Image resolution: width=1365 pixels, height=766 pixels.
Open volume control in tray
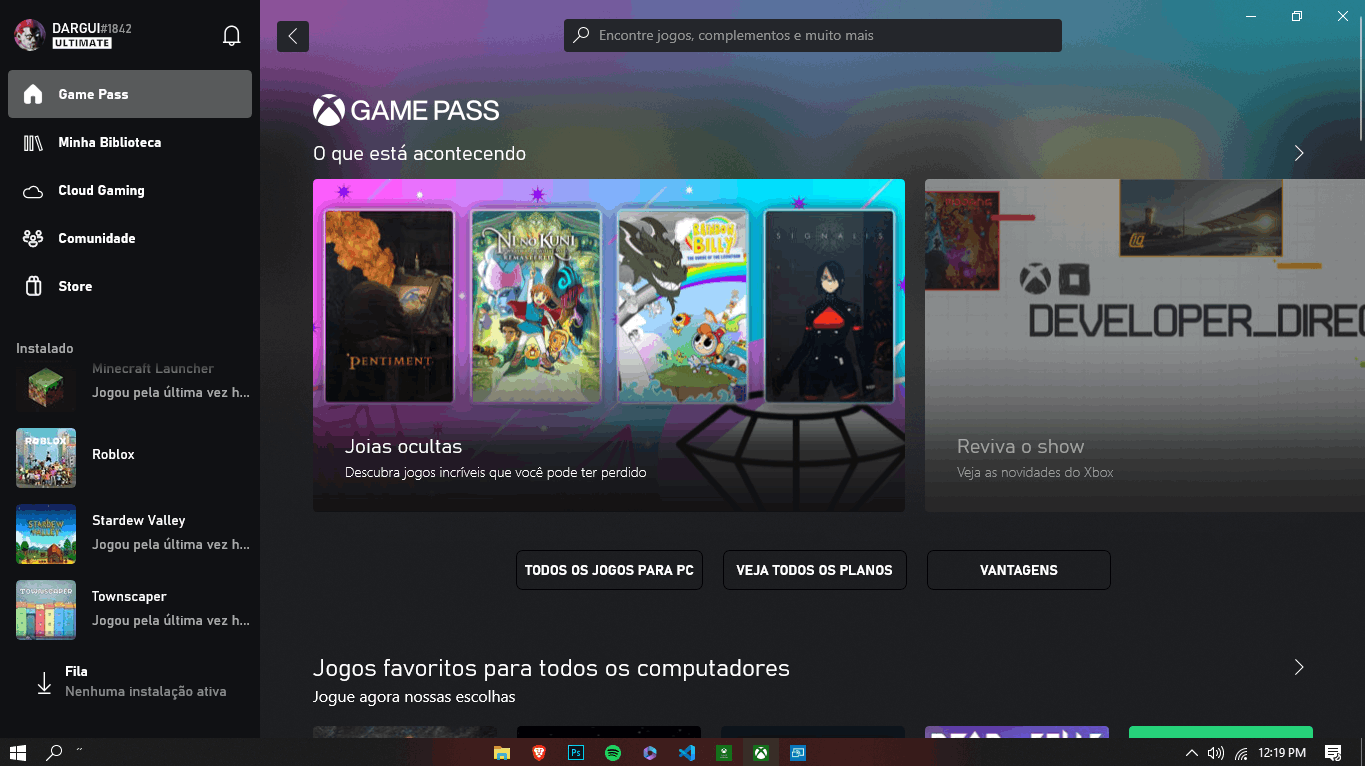(x=1216, y=753)
